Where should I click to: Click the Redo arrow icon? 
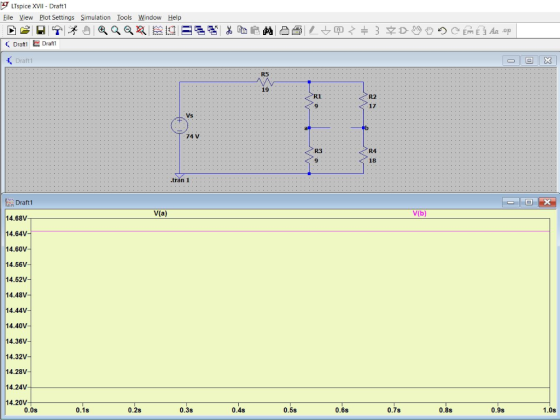click(455, 31)
